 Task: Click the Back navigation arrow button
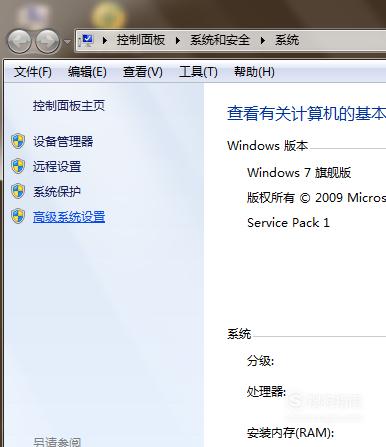coord(19,41)
